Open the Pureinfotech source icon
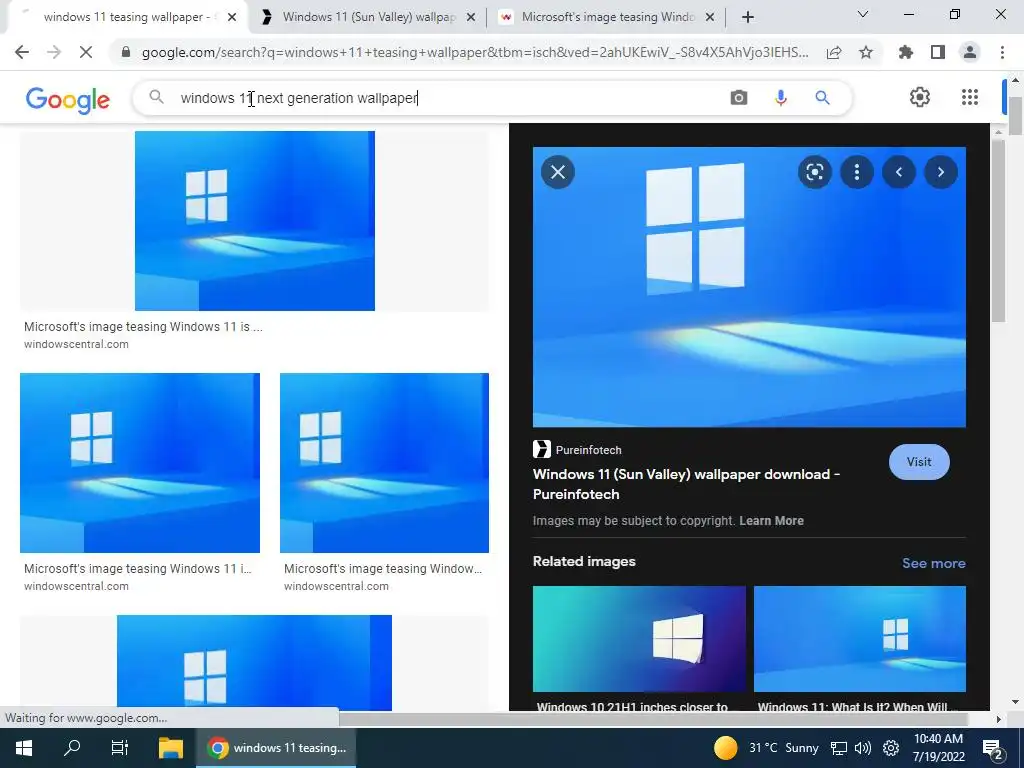The width and height of the screenshot is (1024, 768). (x=541, y=449)
